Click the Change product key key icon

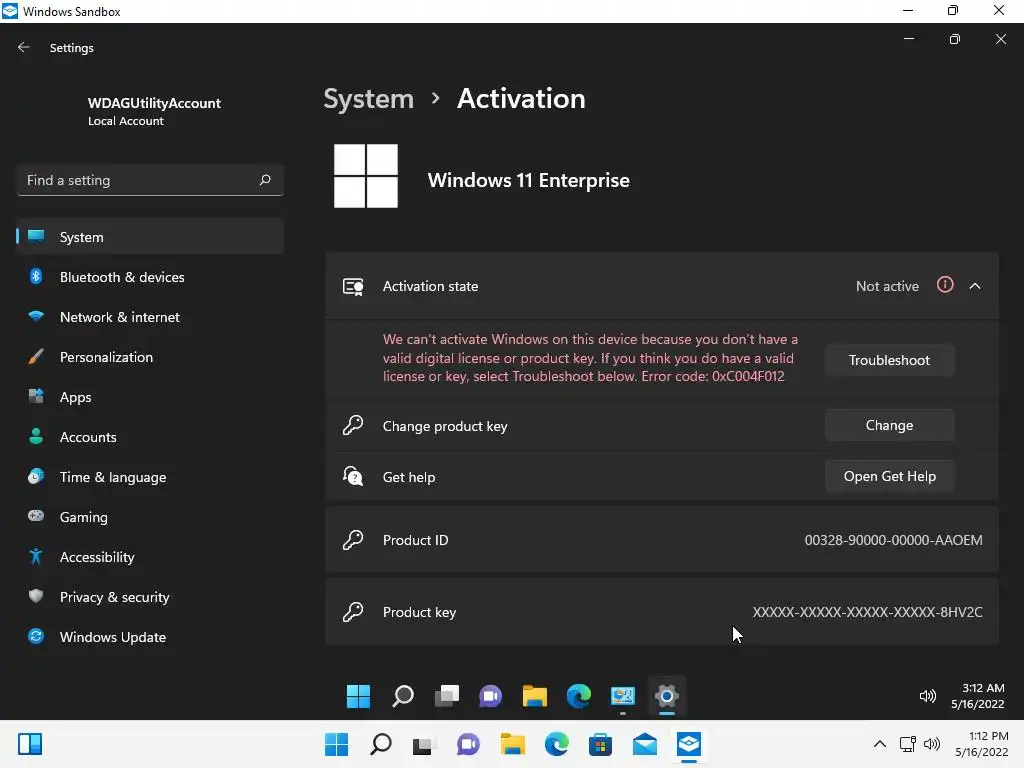pyautogui.click(x=353, y=425)
